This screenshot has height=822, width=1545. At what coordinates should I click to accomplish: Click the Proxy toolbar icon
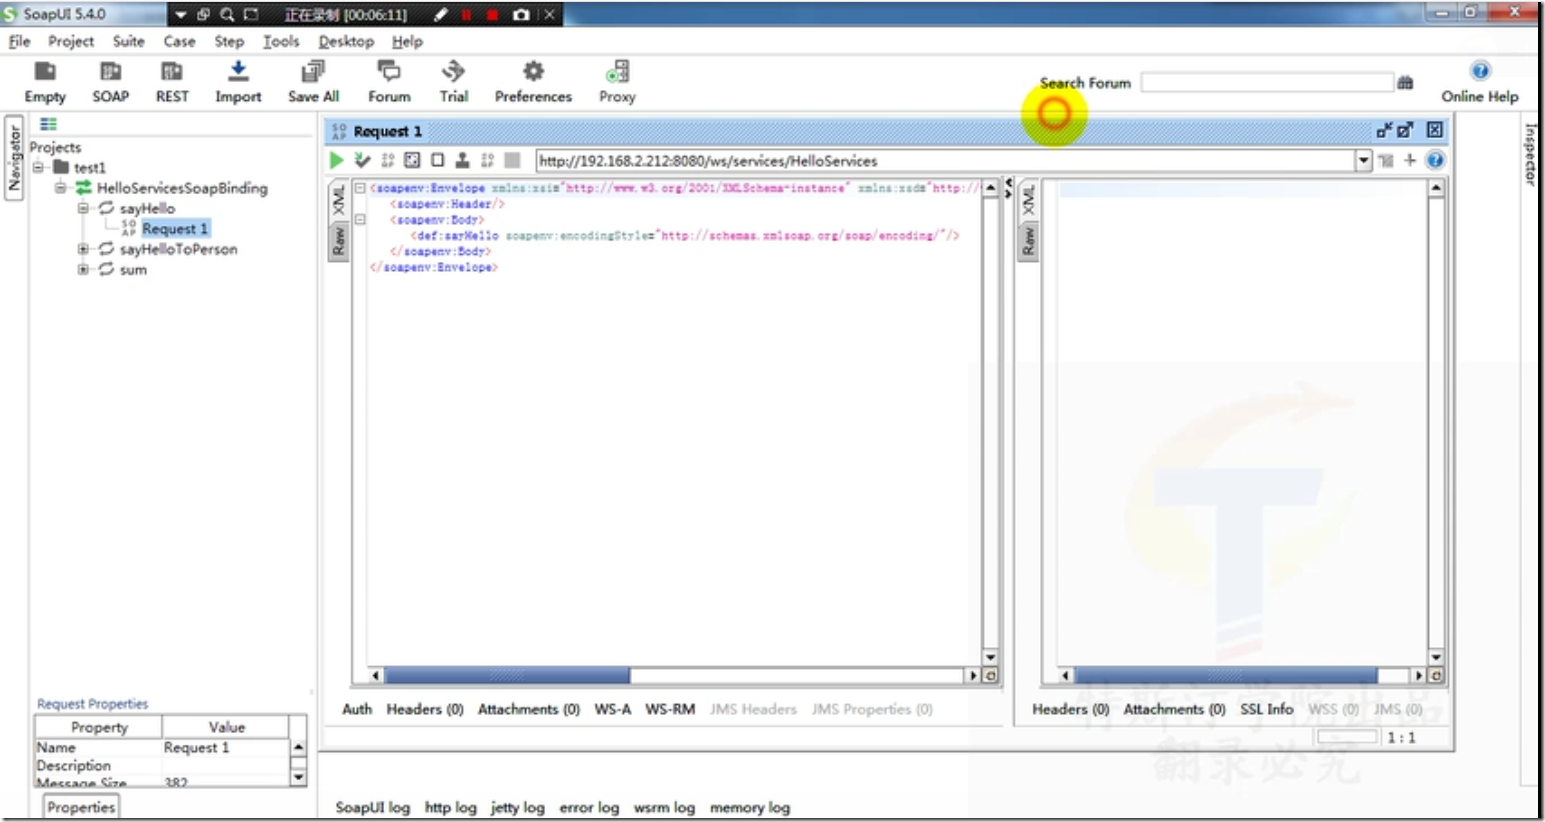(617, 72)
